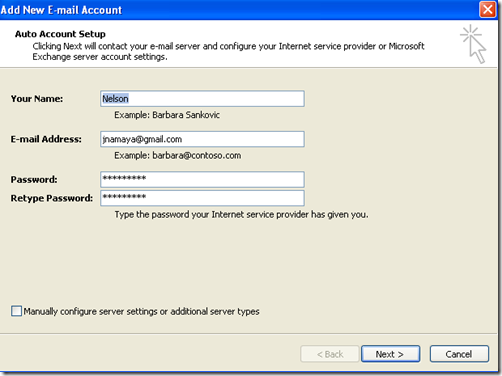The height and width of the screenshot is (376, 502).
Task: Click the Your Name input field
Action: (x=202, y=99)
